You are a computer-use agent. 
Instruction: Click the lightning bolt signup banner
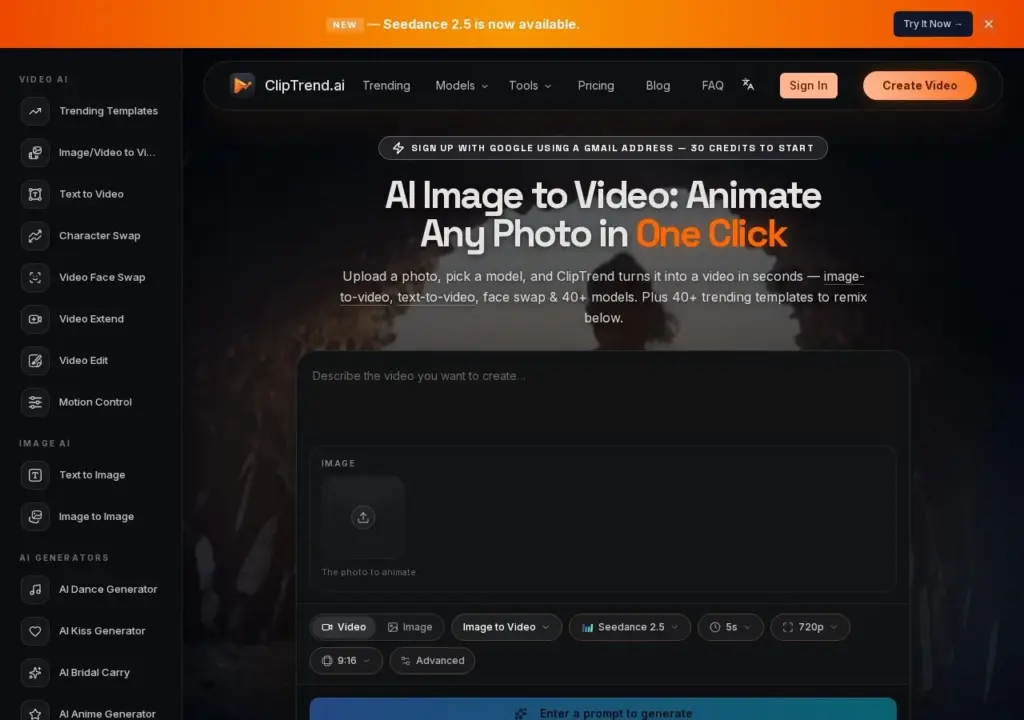603,148
